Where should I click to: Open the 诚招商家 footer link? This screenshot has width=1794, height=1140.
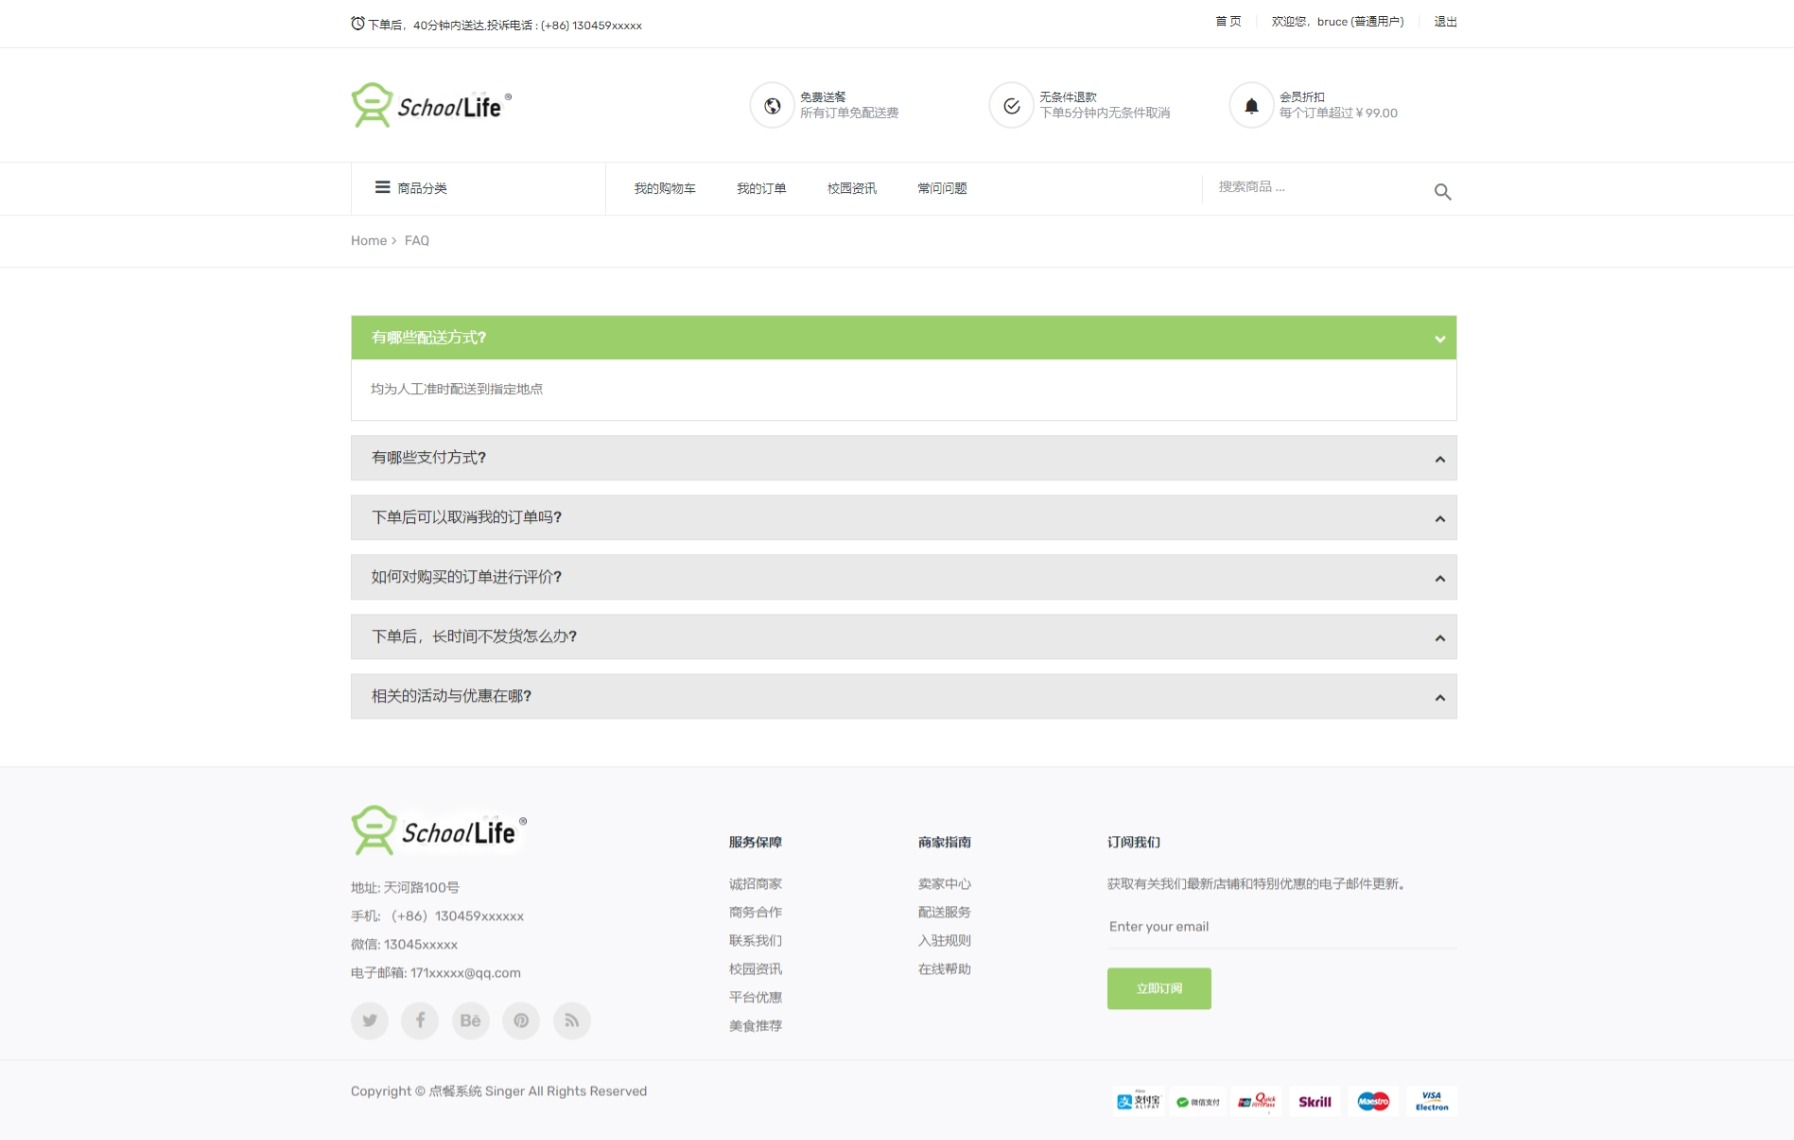[755, 884]
